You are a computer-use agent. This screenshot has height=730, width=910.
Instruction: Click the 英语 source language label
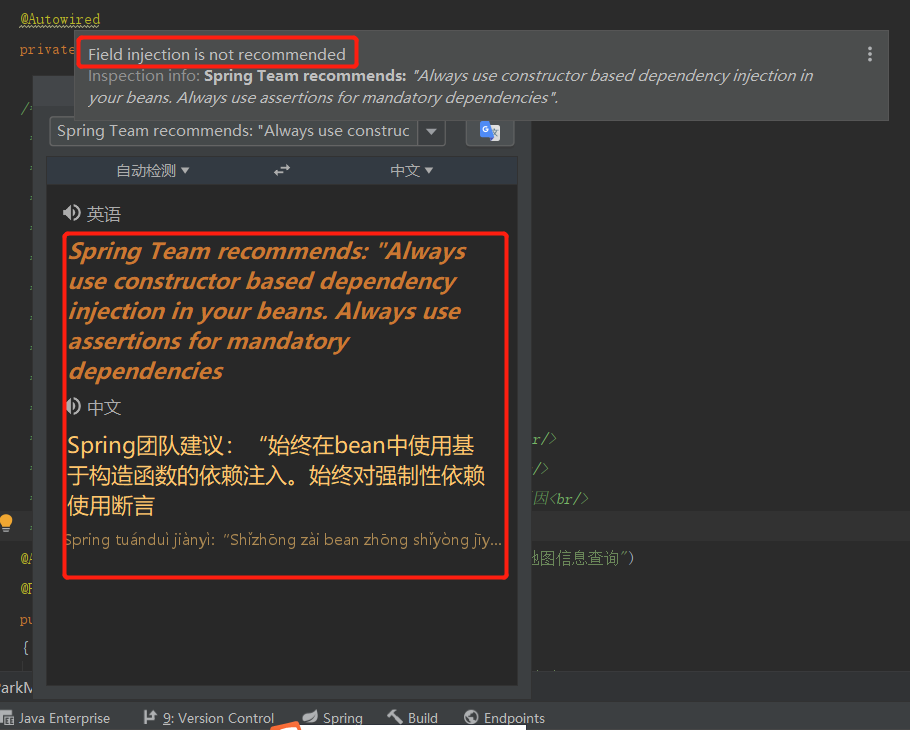pos(101,212)
